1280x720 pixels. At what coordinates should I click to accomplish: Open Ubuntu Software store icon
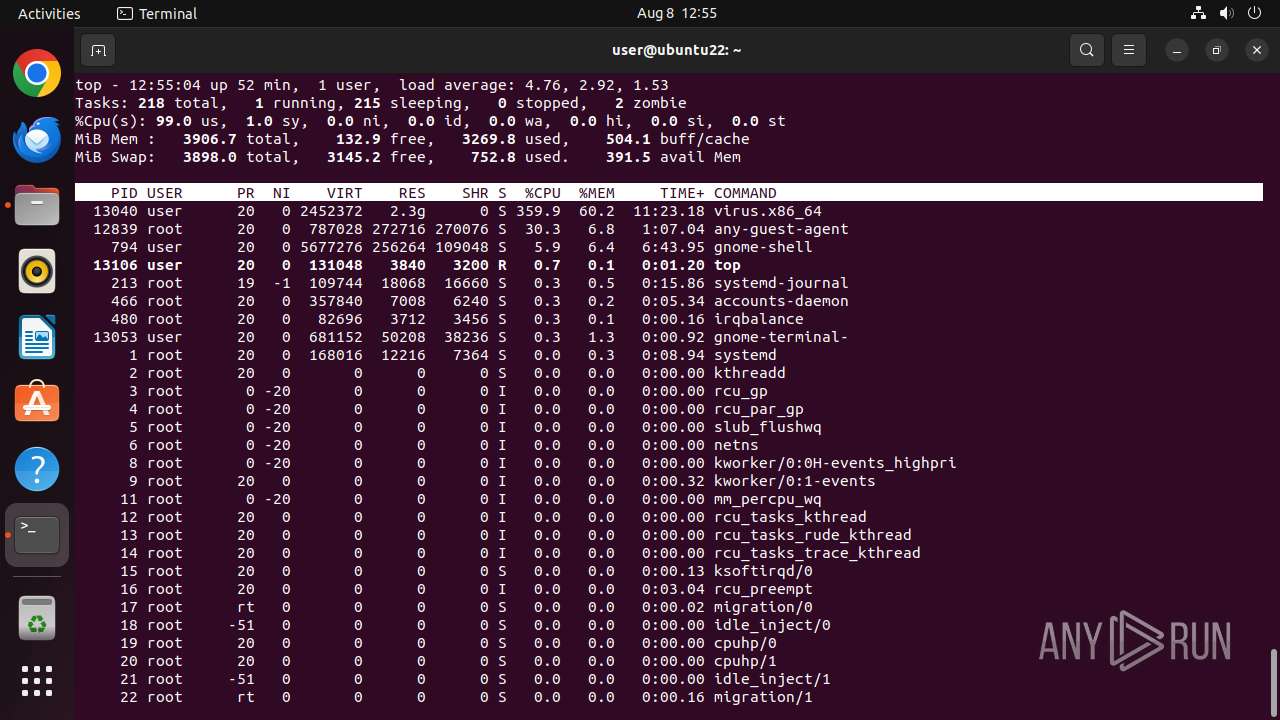pyautogui.click(x=37, y=403)
